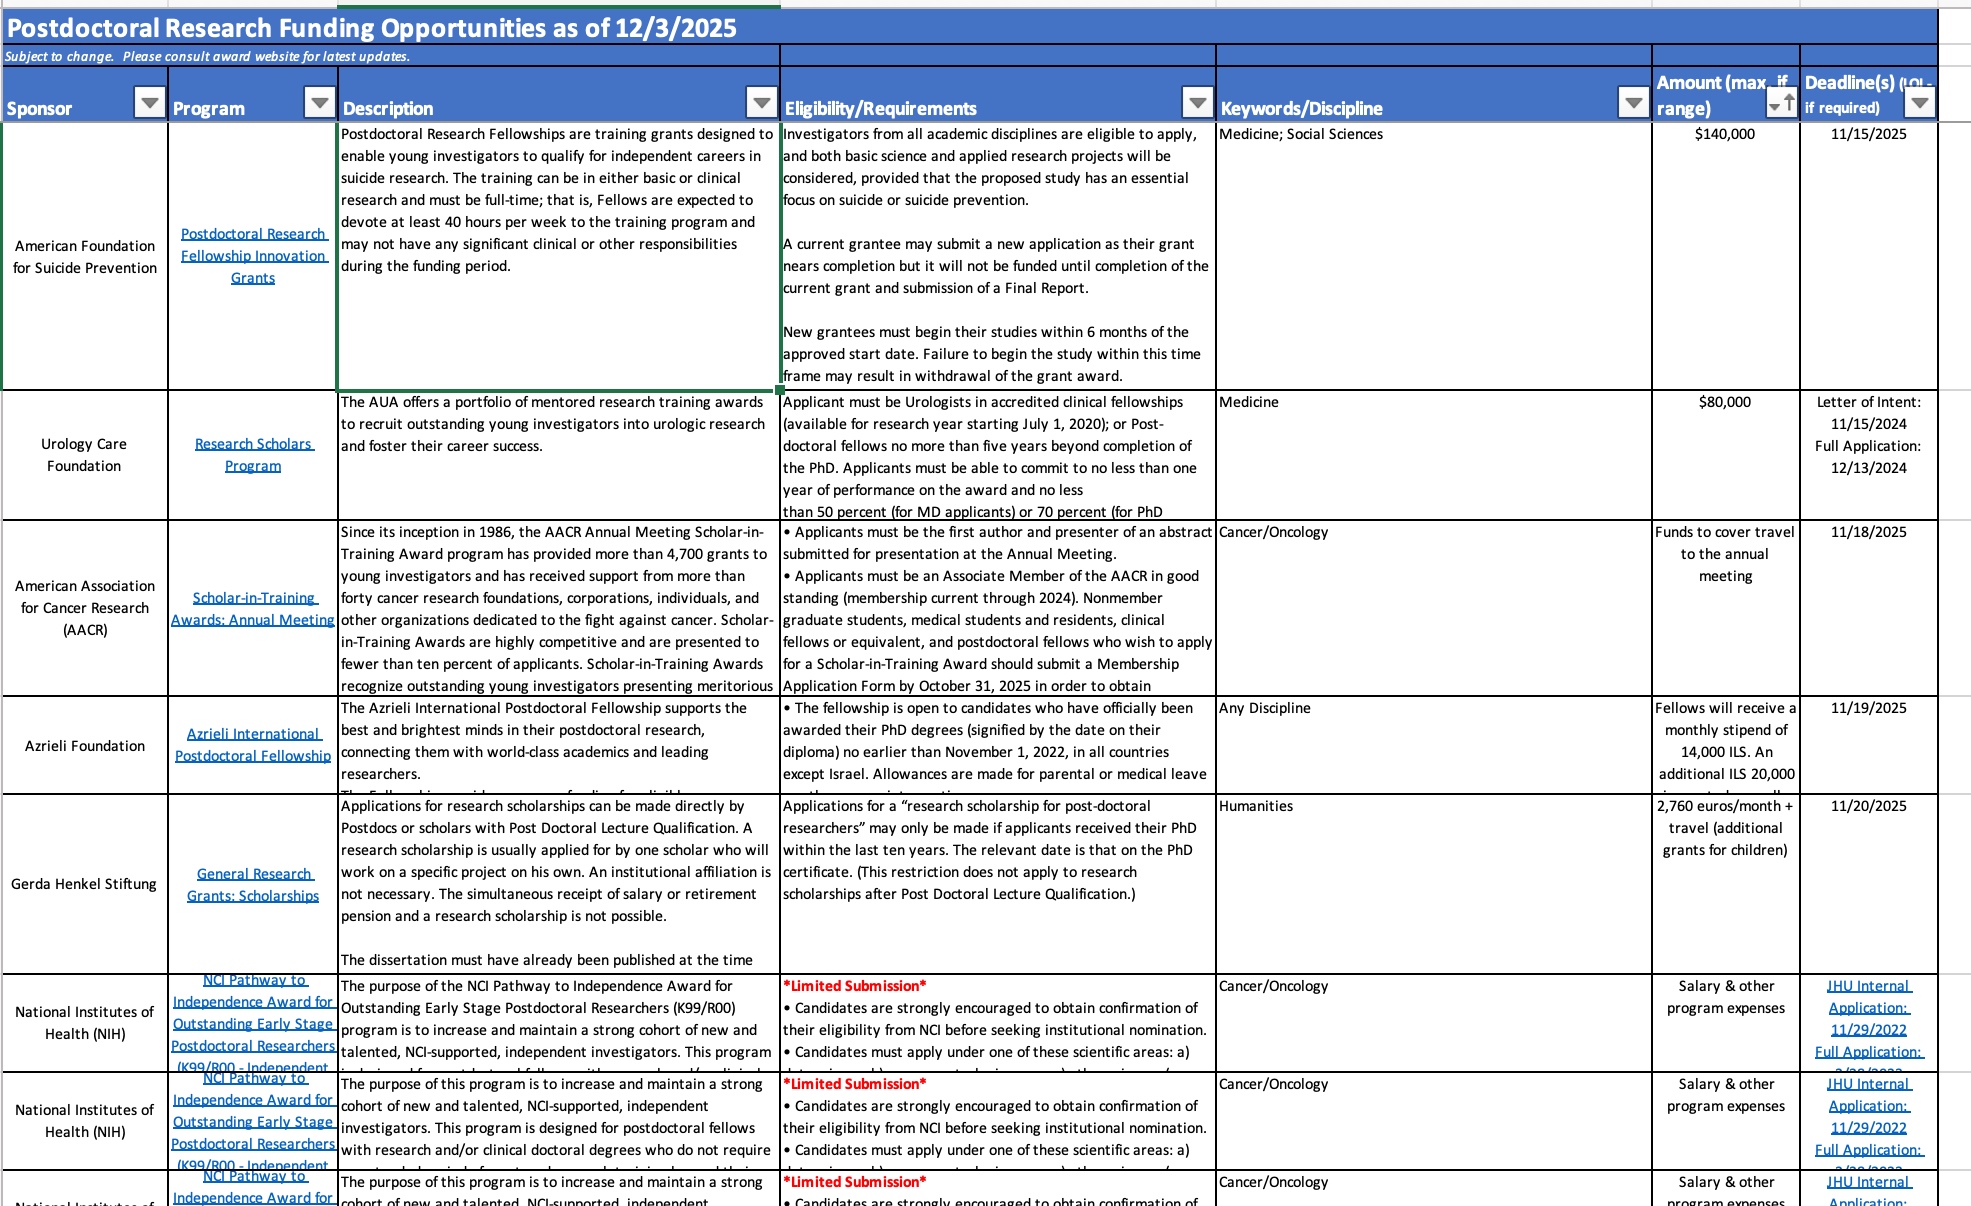
Task: Open the Deadline(s) column filter dropdown
Action: point(1919,102)
